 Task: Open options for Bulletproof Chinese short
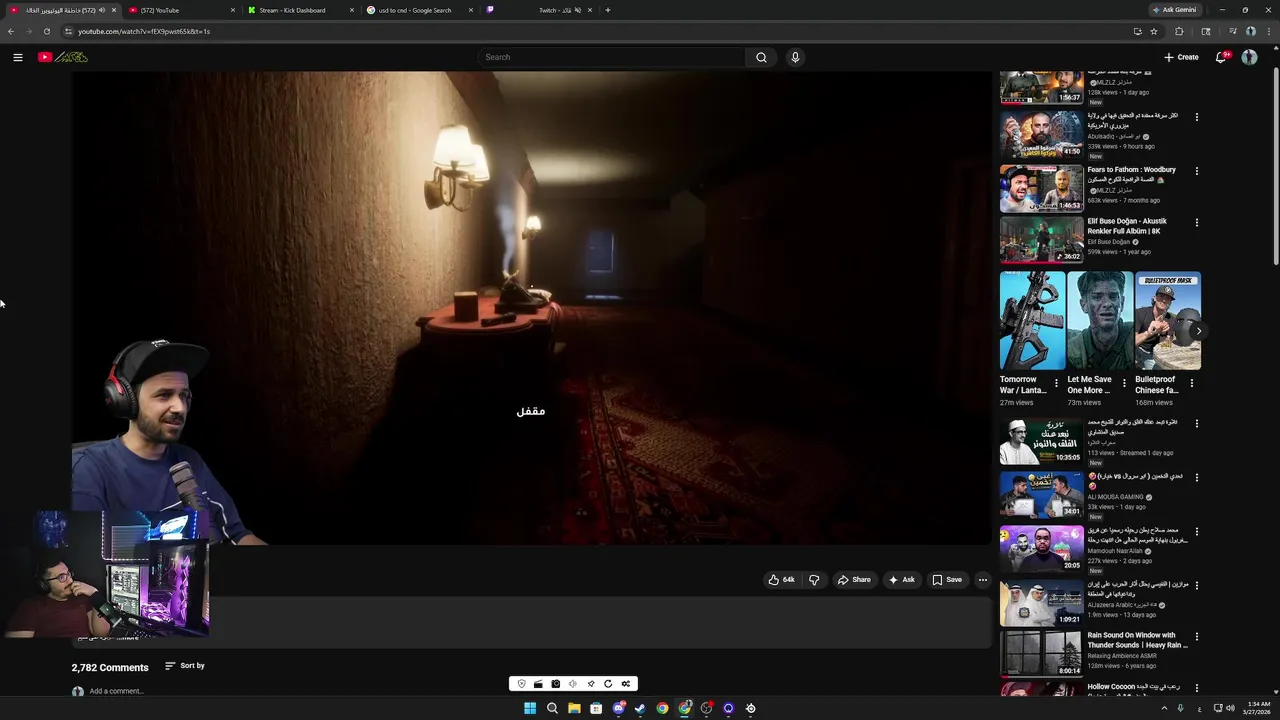[x=1192, y=383]
